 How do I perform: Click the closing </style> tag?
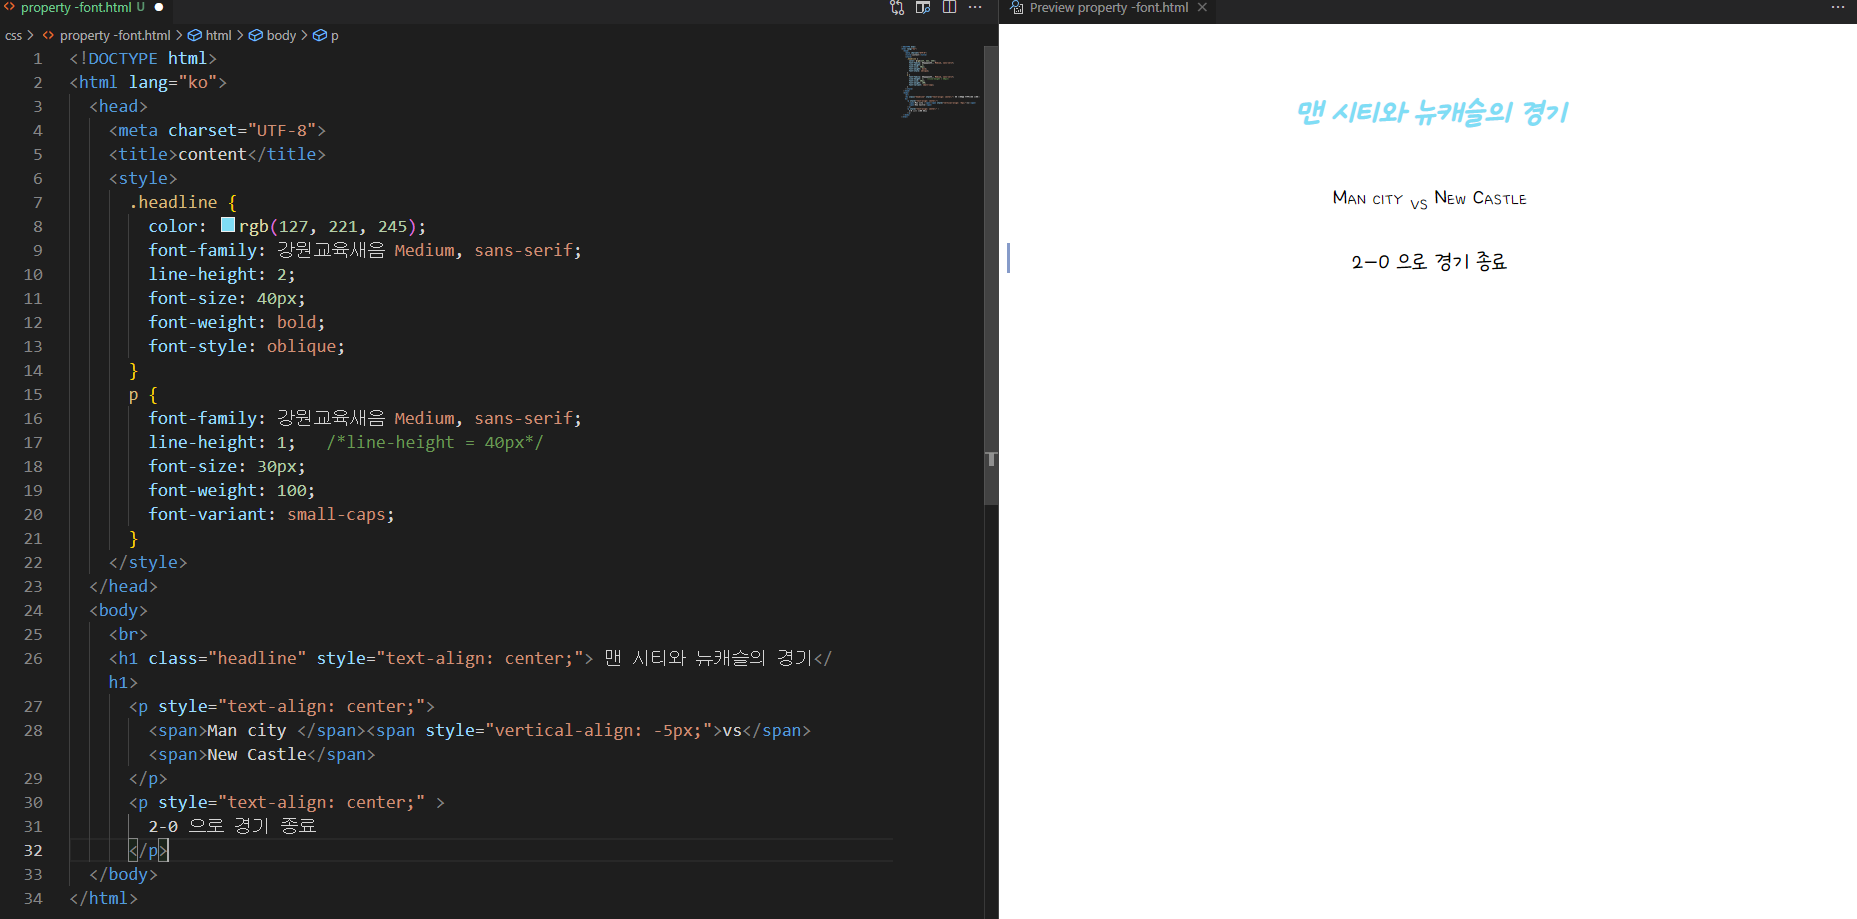pyautogui.click(x=148, y=562)
